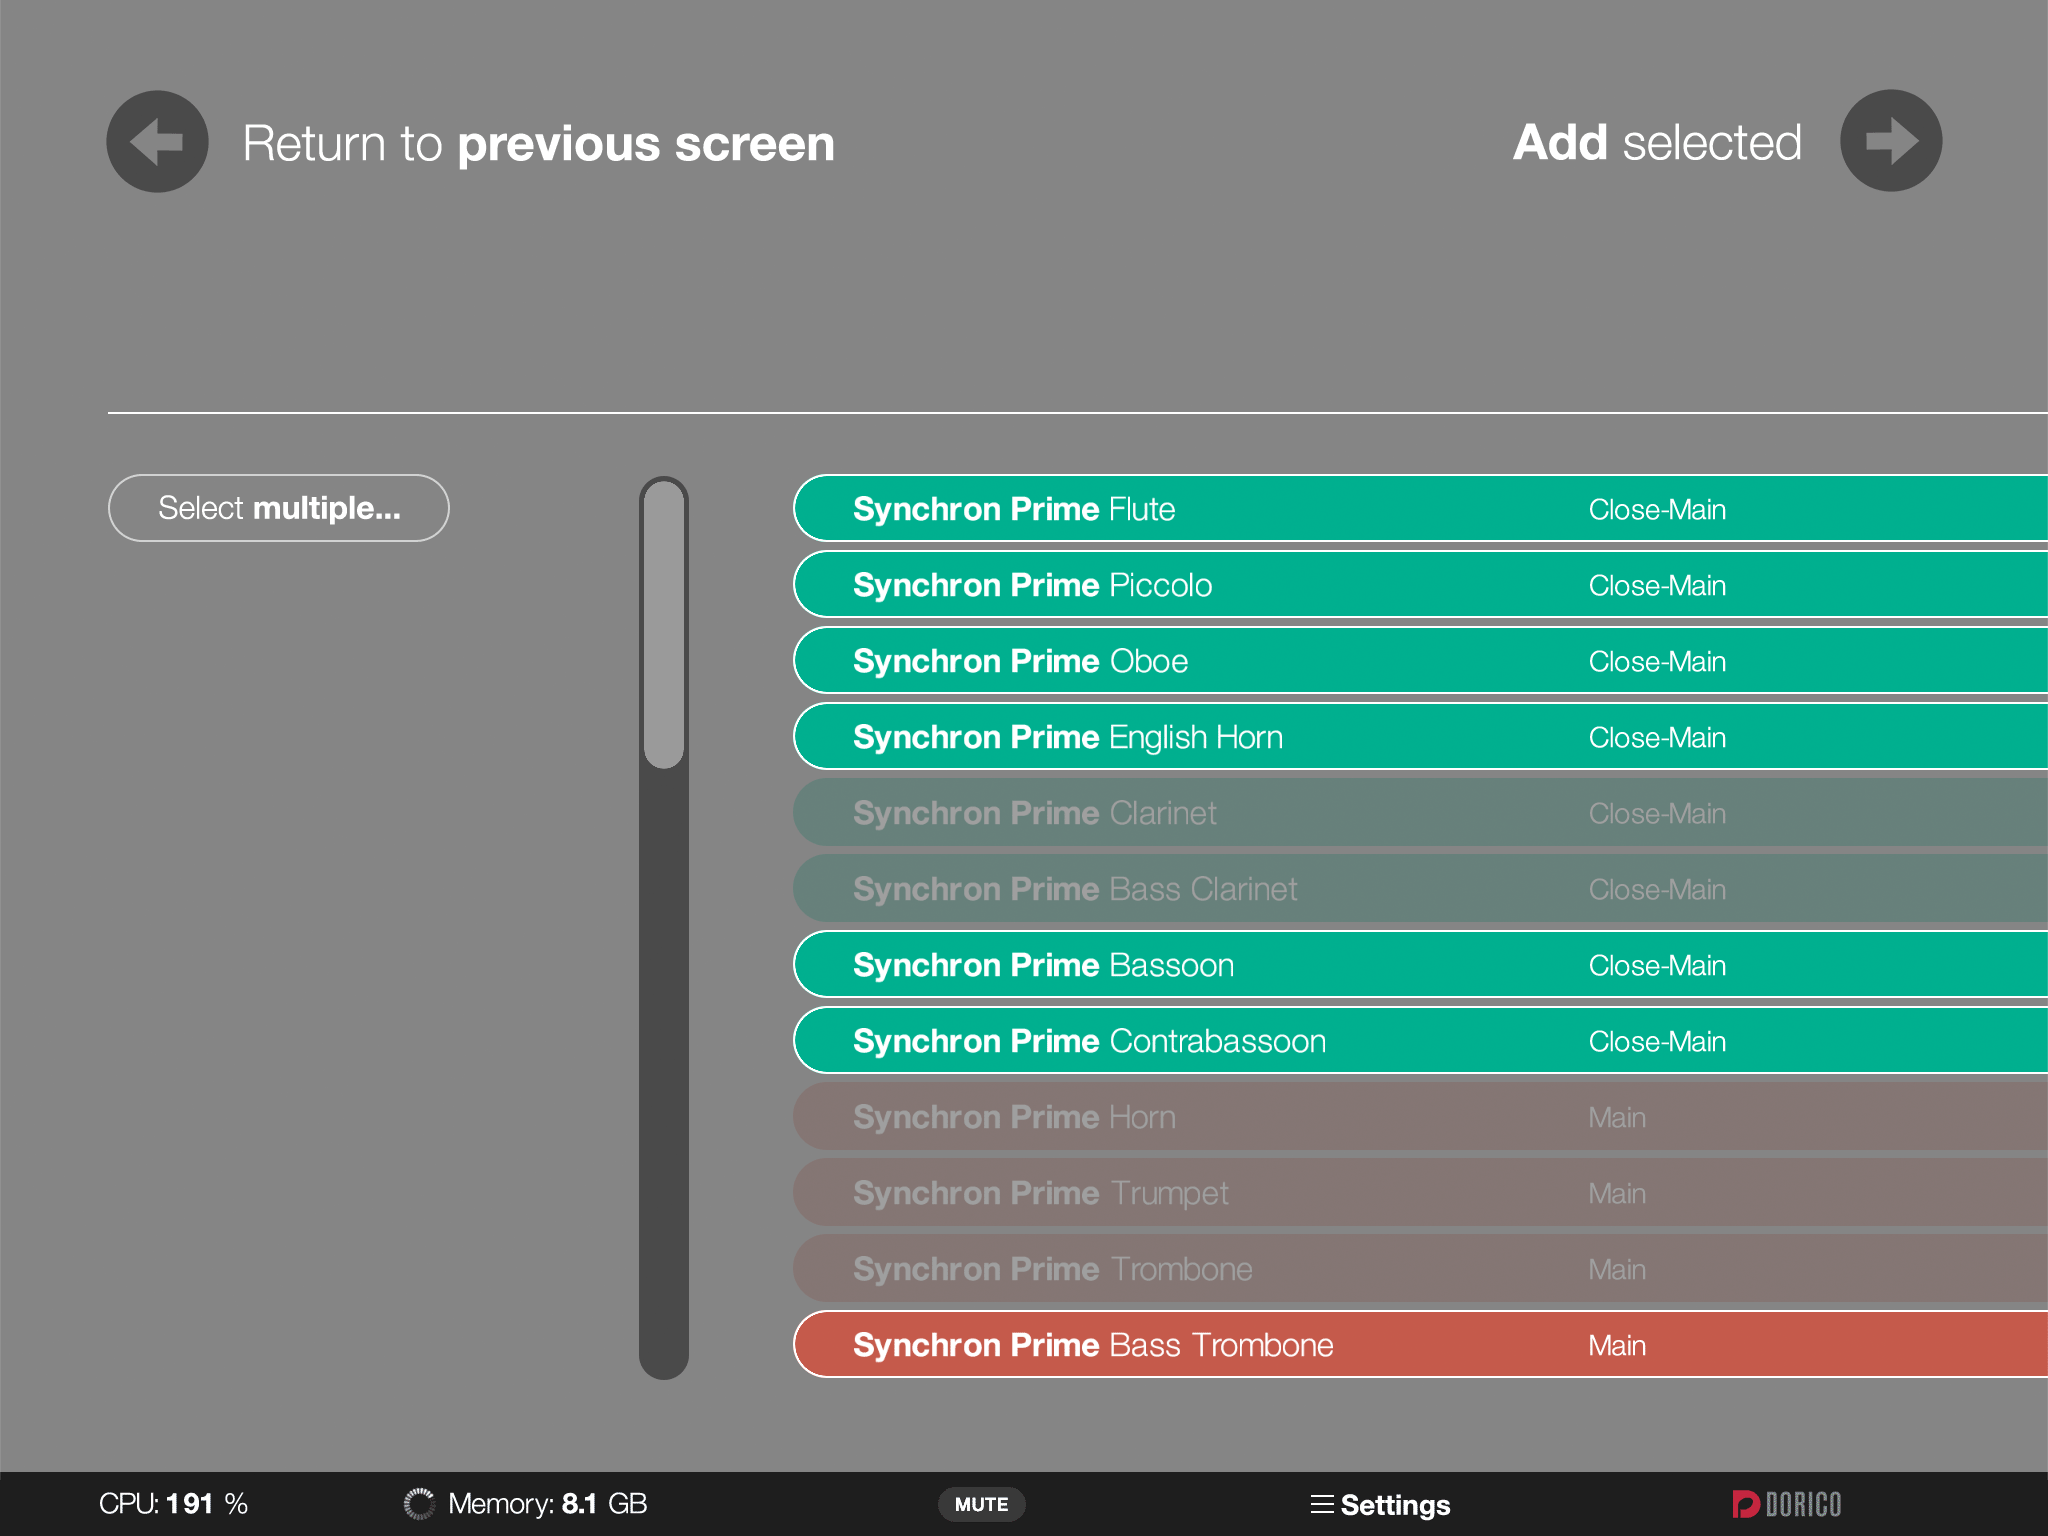This screenshot has width=2048, height=1536.
Task: Select Synchron Prime Bass Trombone row
Action: tap(1420, 1345)
